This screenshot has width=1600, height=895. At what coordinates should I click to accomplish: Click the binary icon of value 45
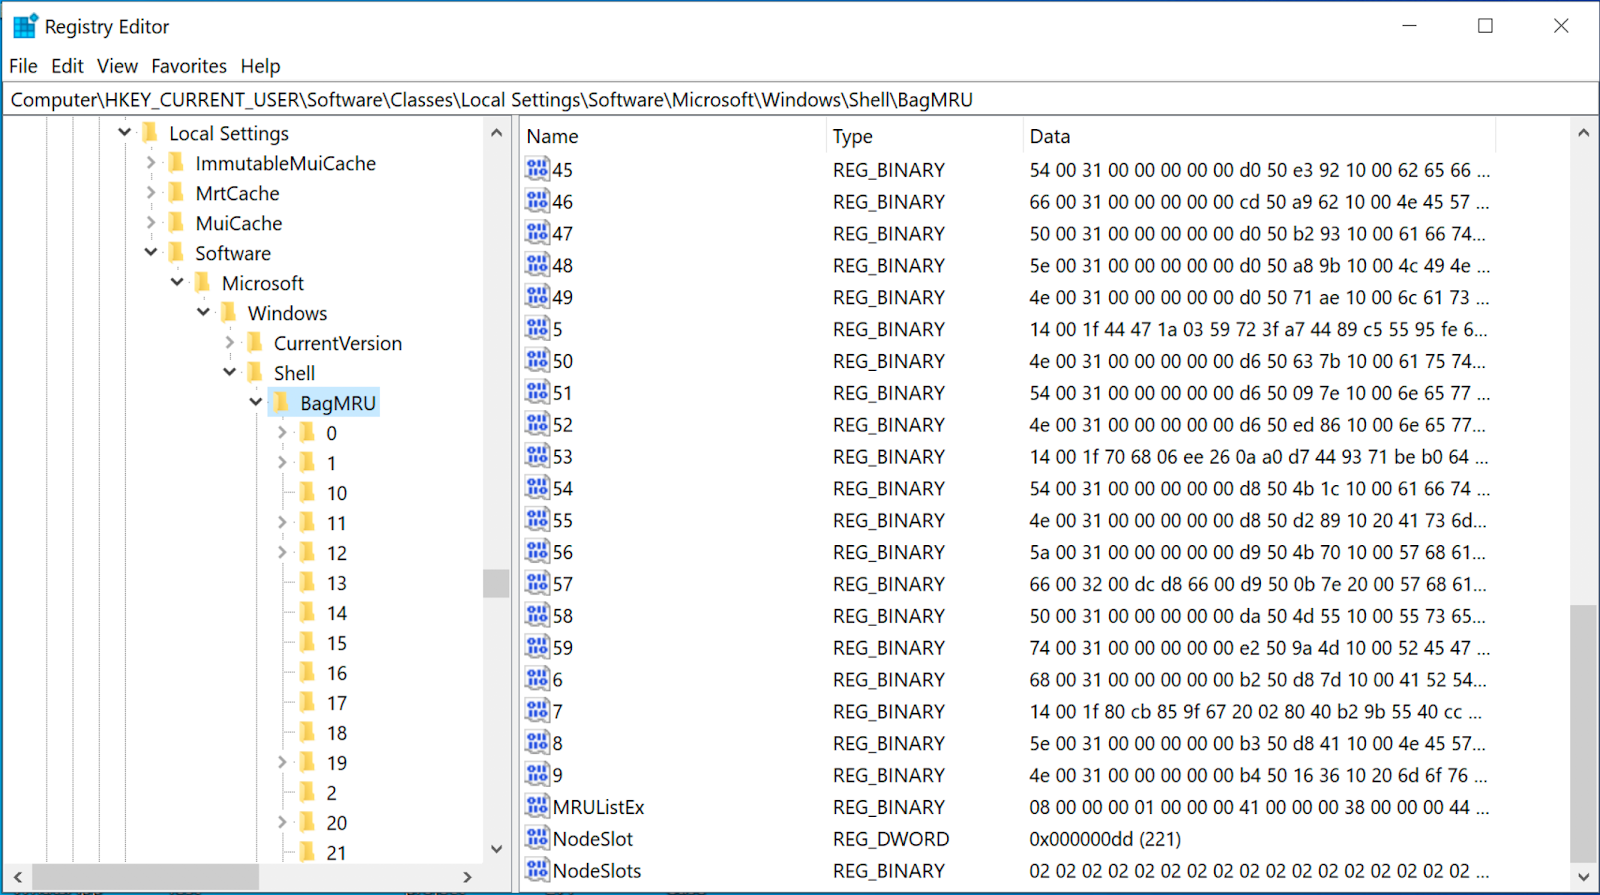point(537,169)
